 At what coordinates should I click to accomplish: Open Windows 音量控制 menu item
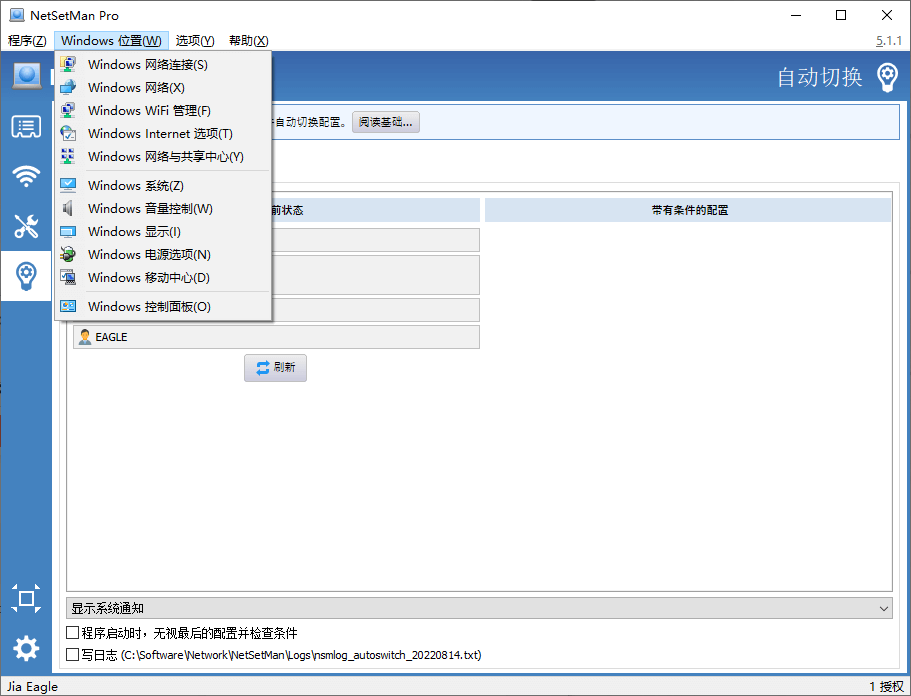tap(163, 209)
